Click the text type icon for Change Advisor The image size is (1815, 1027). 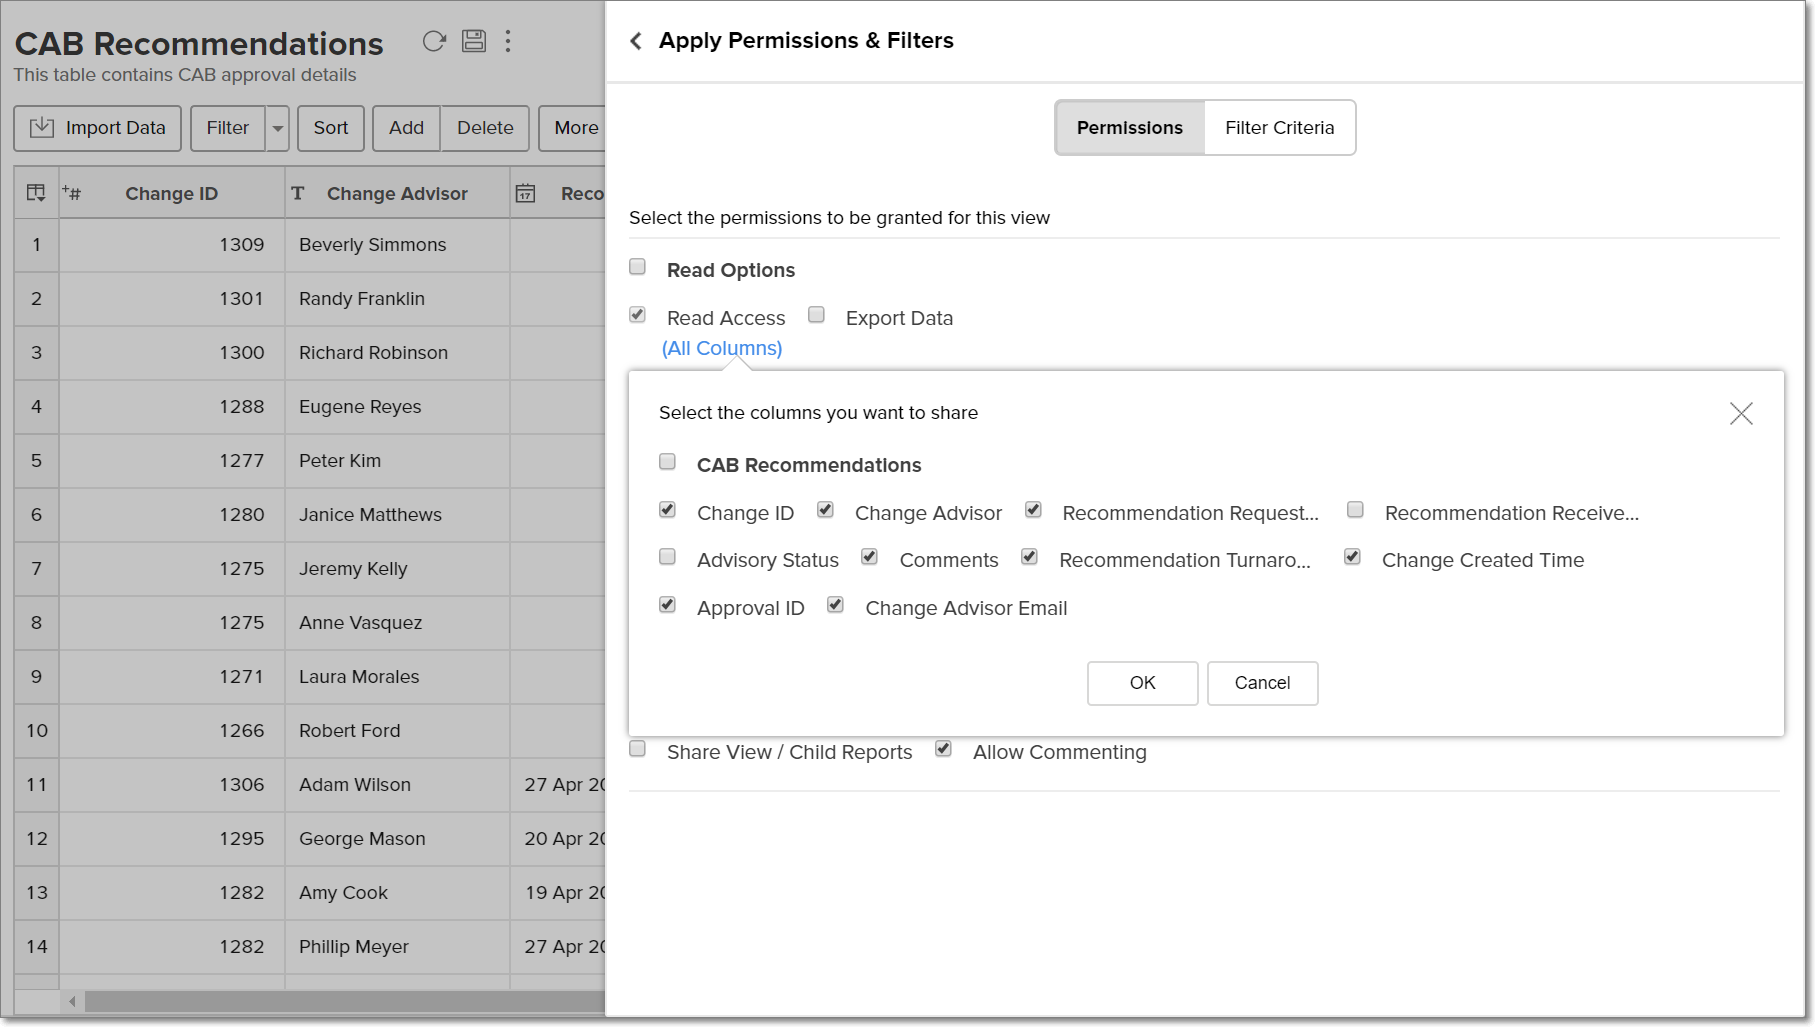[x=298, y=193]
